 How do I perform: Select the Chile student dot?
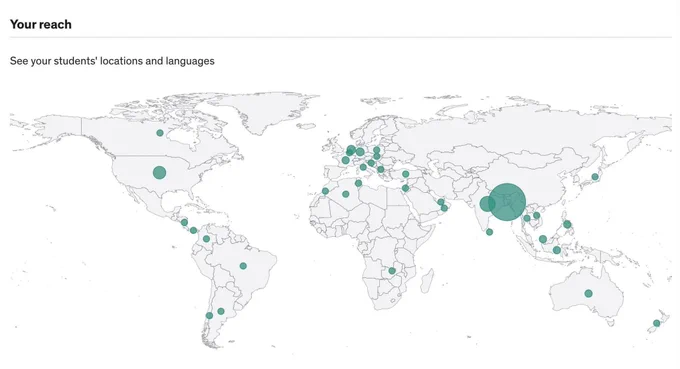[x=209, y=316]
